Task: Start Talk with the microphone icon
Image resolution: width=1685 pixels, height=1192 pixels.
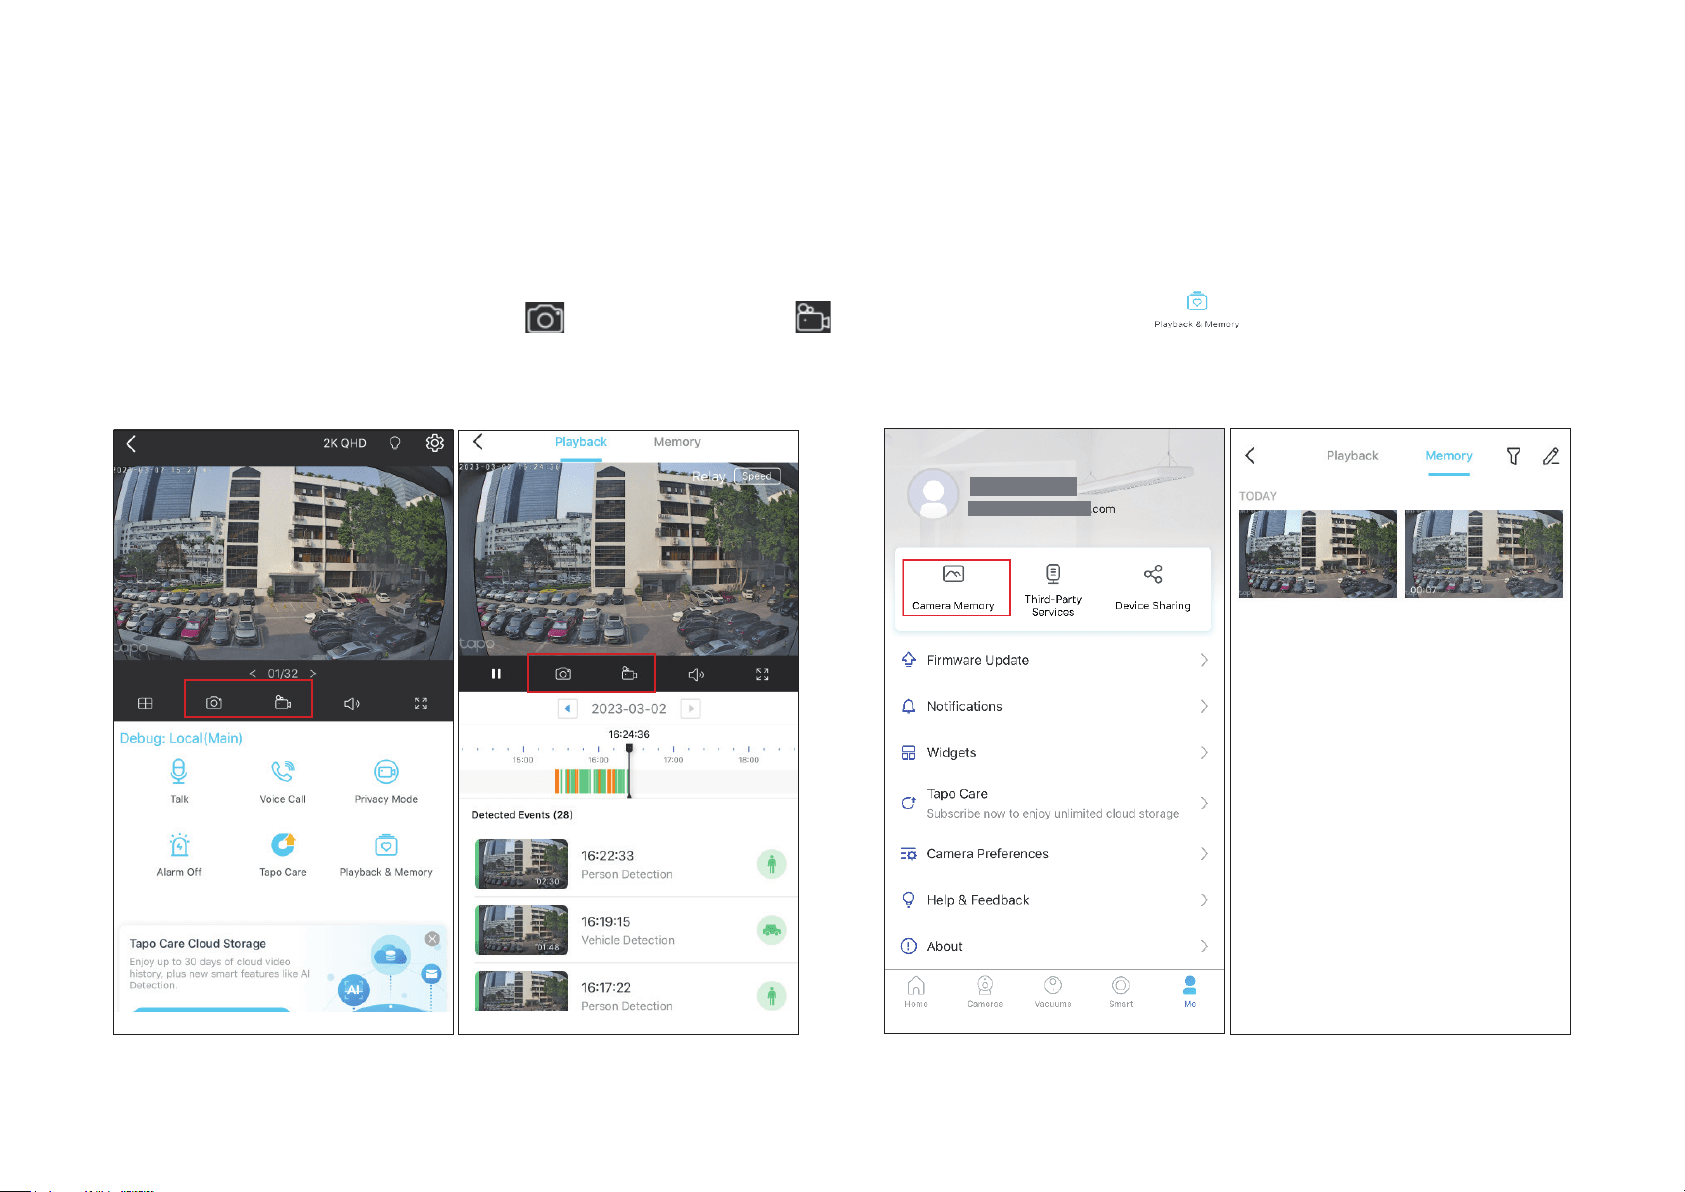Action: click(179, 780)
